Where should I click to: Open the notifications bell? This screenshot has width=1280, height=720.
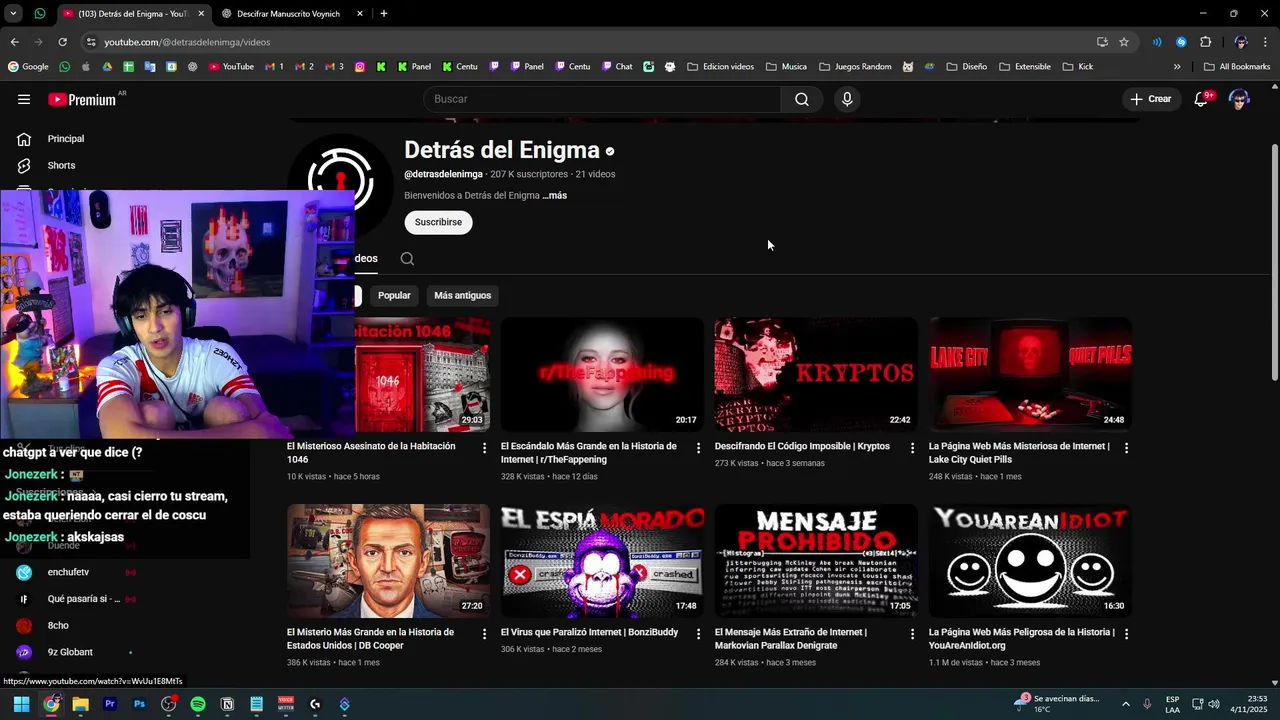pyautogui.click(x=1202, y=99)
